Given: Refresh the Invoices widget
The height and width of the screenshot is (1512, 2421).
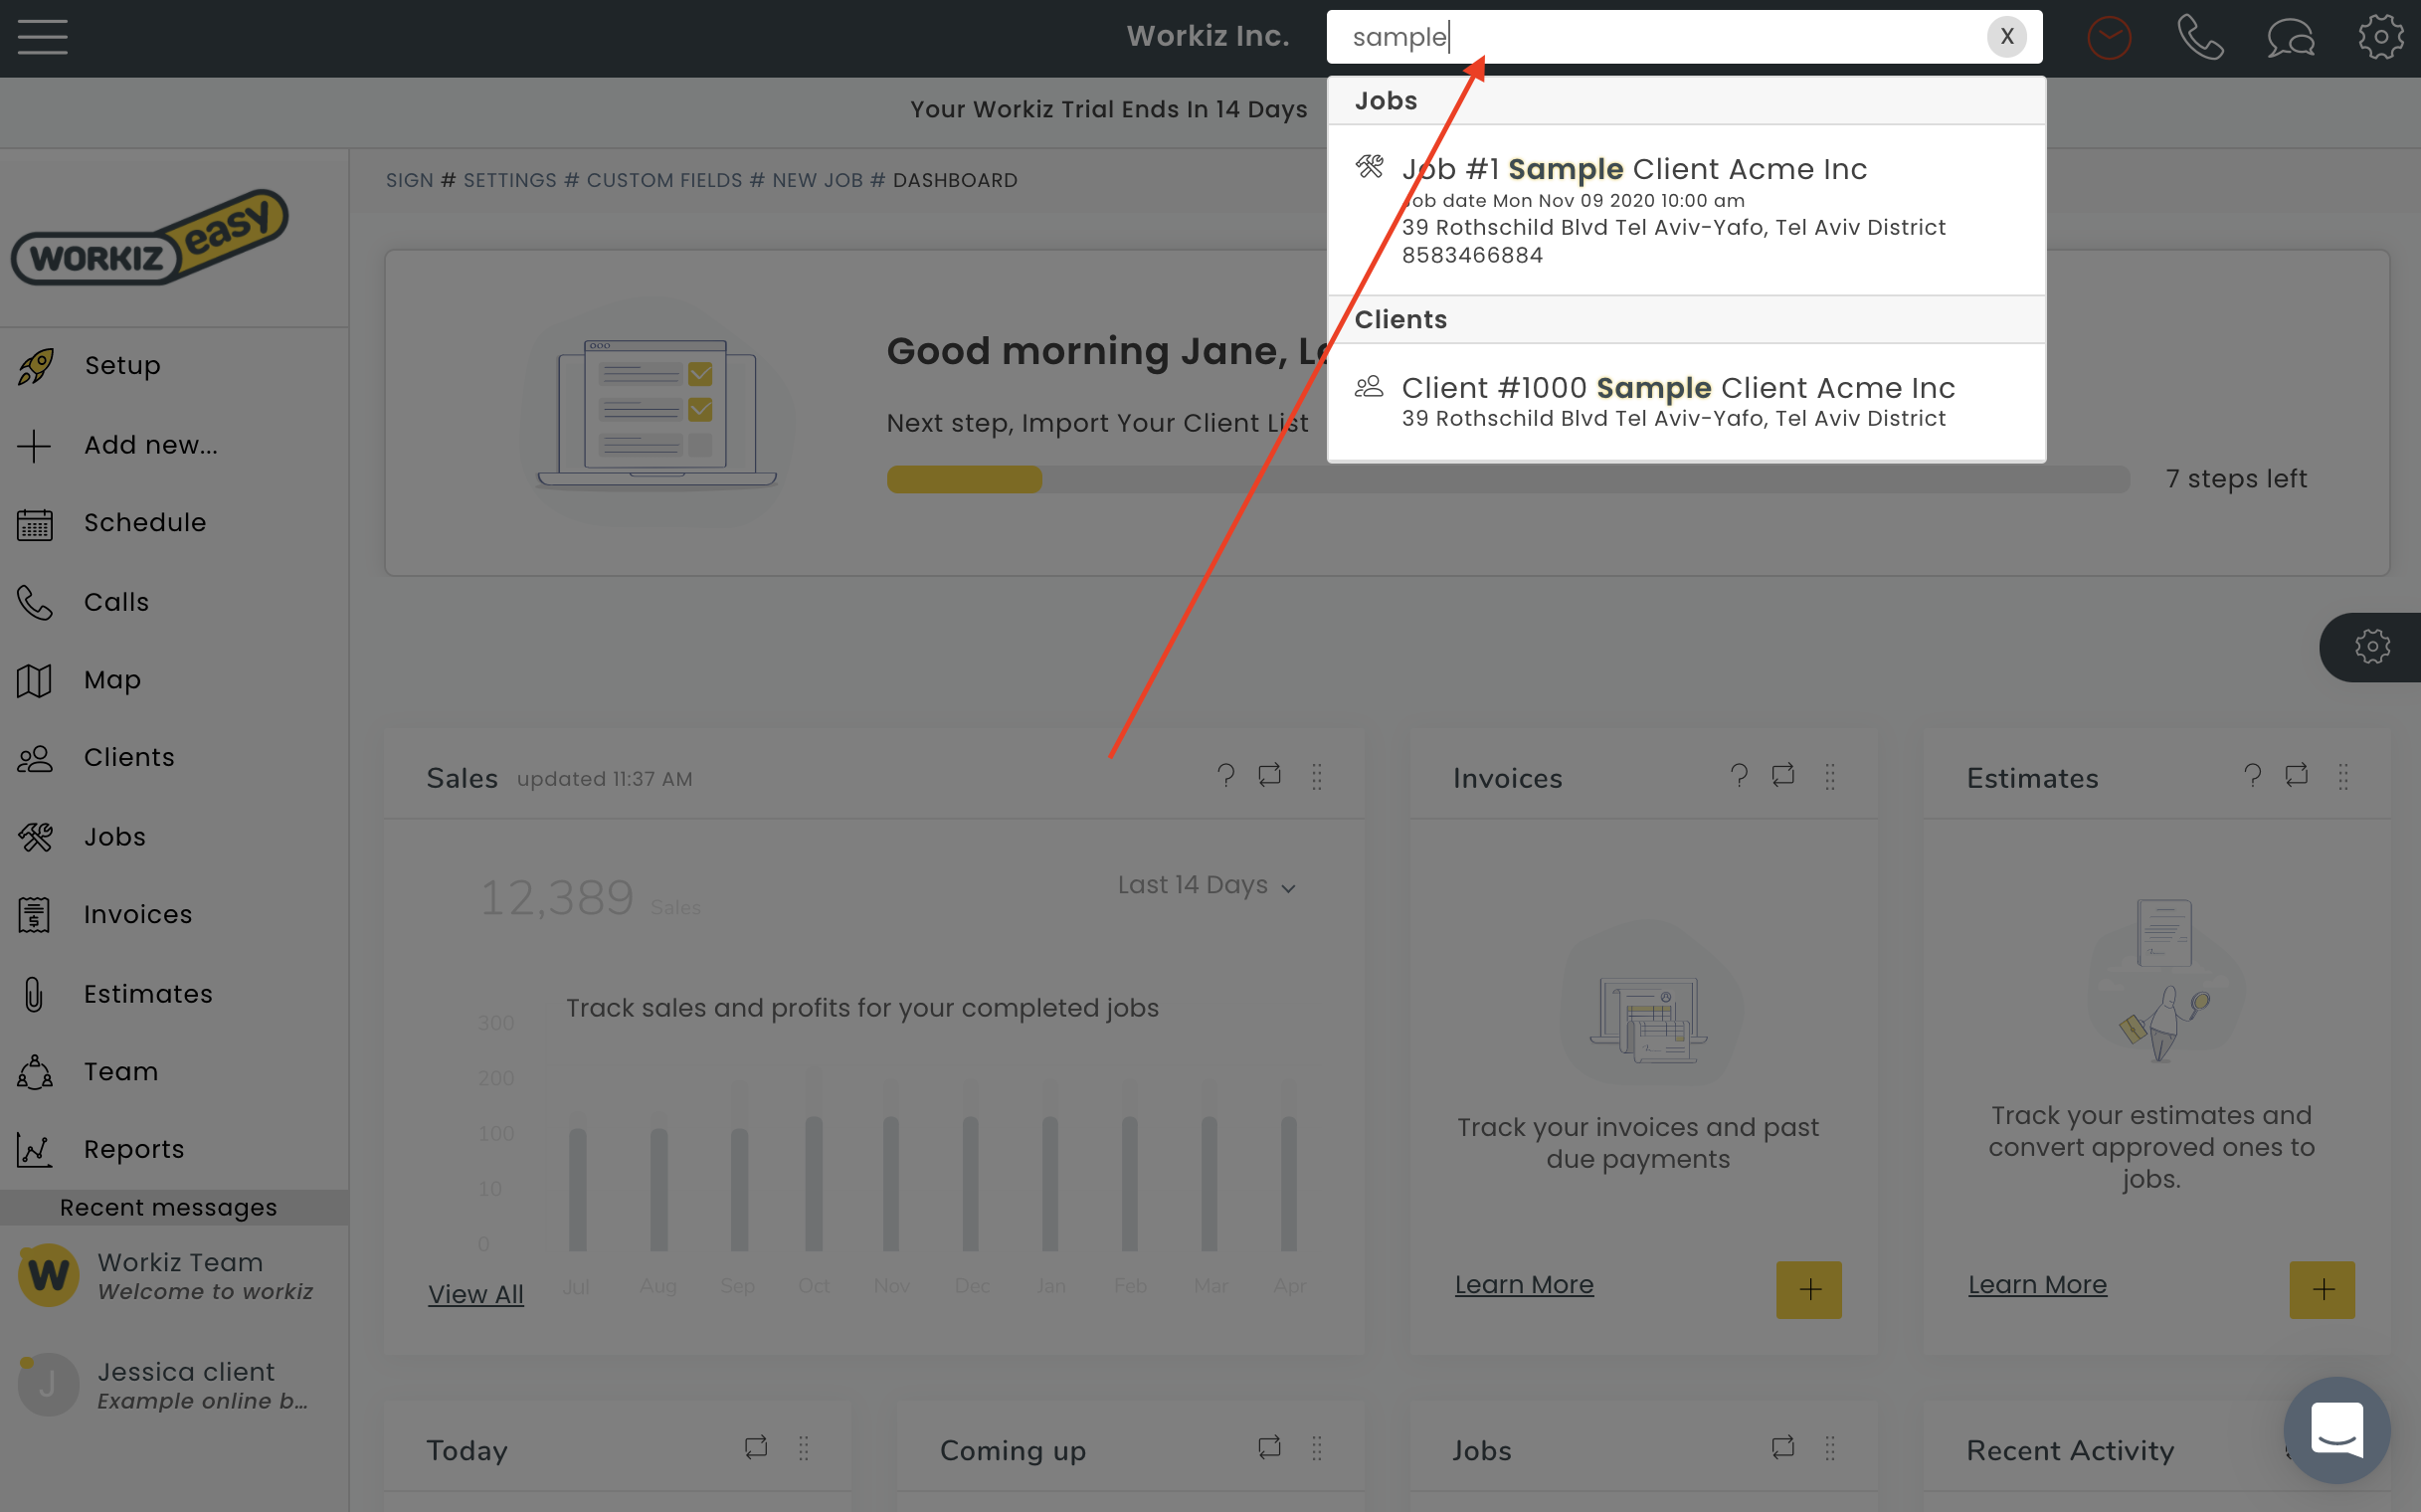Looking at the screenshot, I should pos(1782,775).
